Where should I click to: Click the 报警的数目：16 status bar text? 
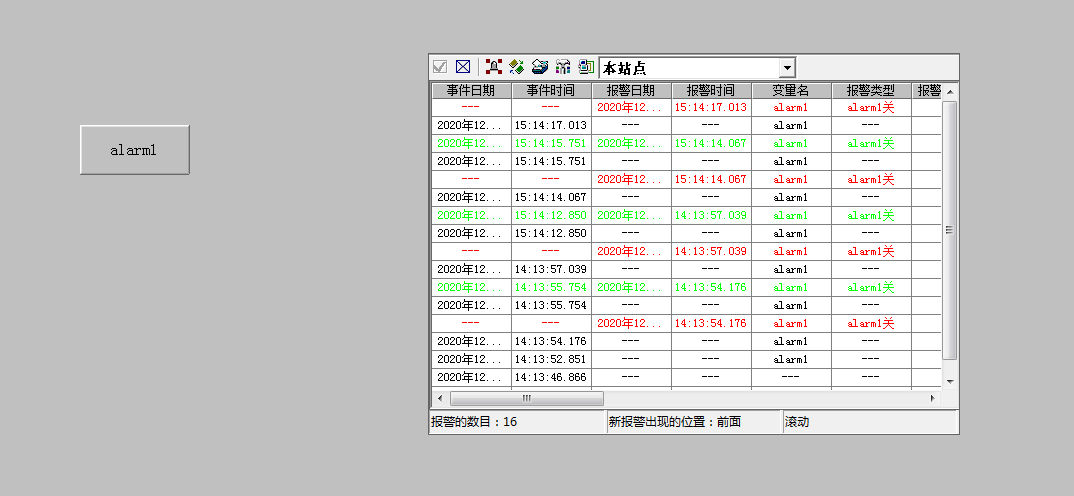pyautogui.click(x=474, y=422)
